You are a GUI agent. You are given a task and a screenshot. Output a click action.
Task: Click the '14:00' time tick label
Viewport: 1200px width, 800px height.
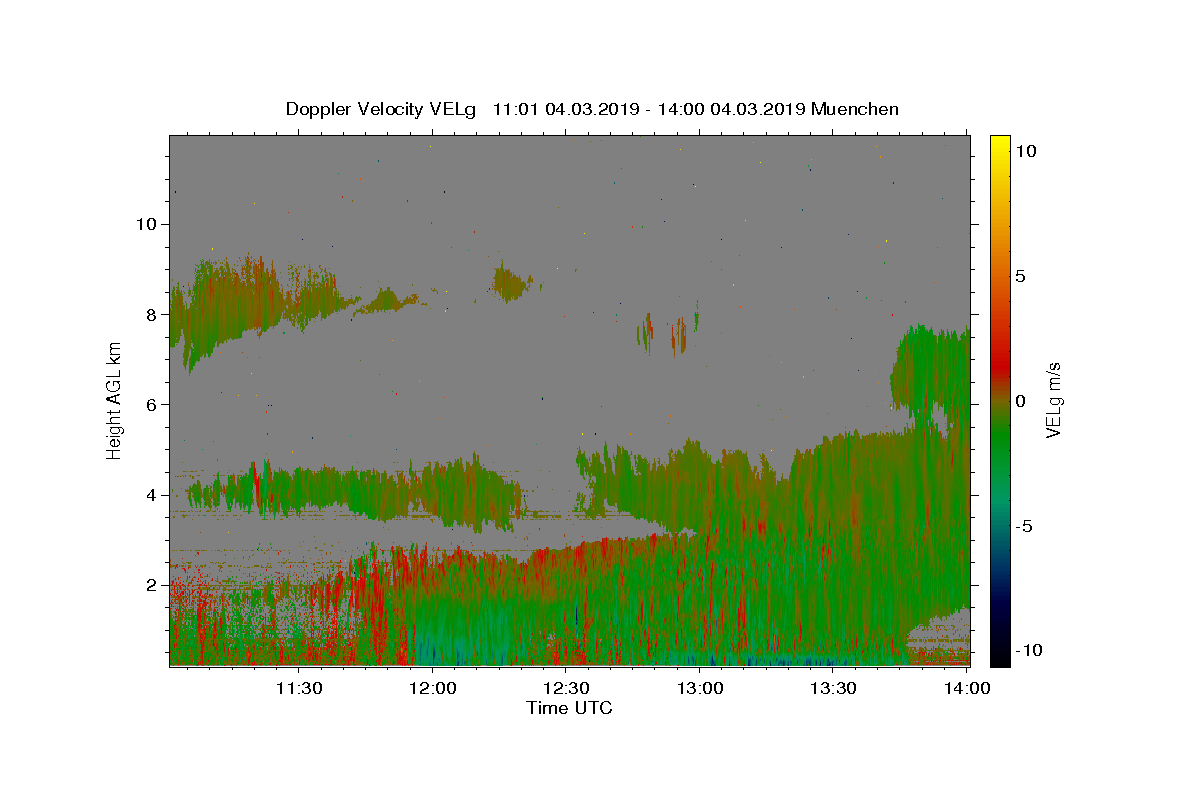pyautogui.click(x=967, y=688)
